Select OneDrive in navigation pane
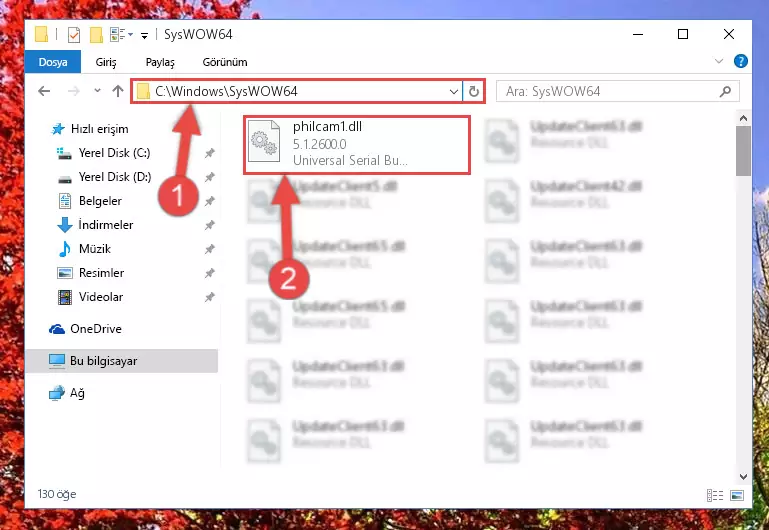Screen dimensions: 769x530 85,329
